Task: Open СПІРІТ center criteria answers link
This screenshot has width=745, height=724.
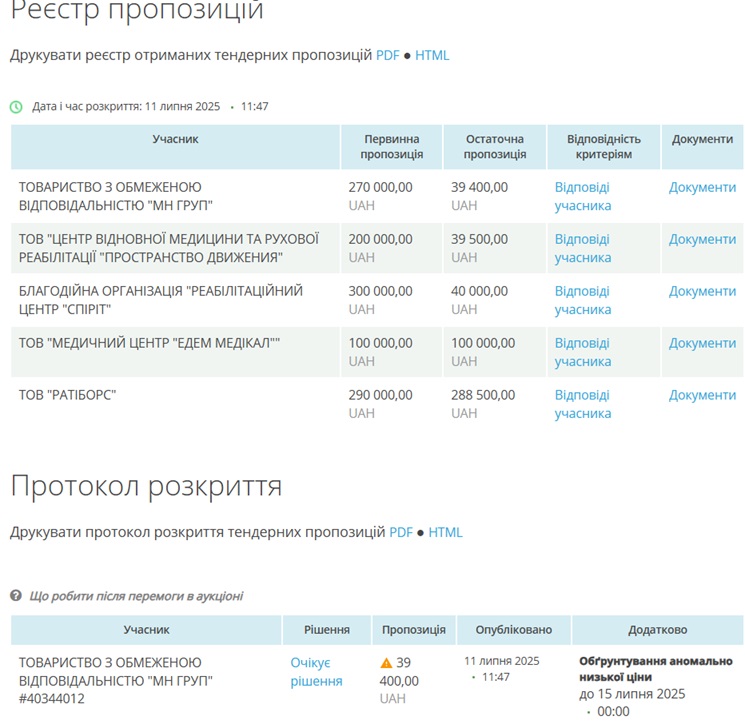Action: coord(583,300)
